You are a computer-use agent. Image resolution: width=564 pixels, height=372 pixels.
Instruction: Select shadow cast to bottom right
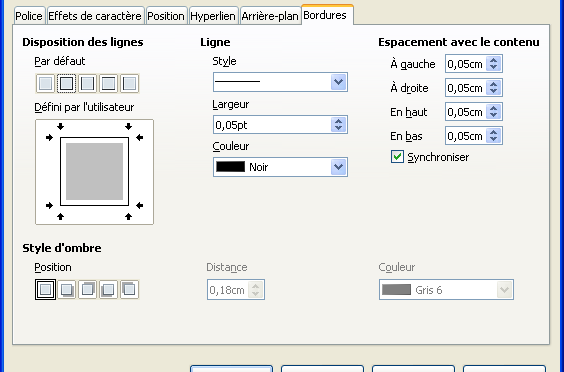click(x=67, y=289)
